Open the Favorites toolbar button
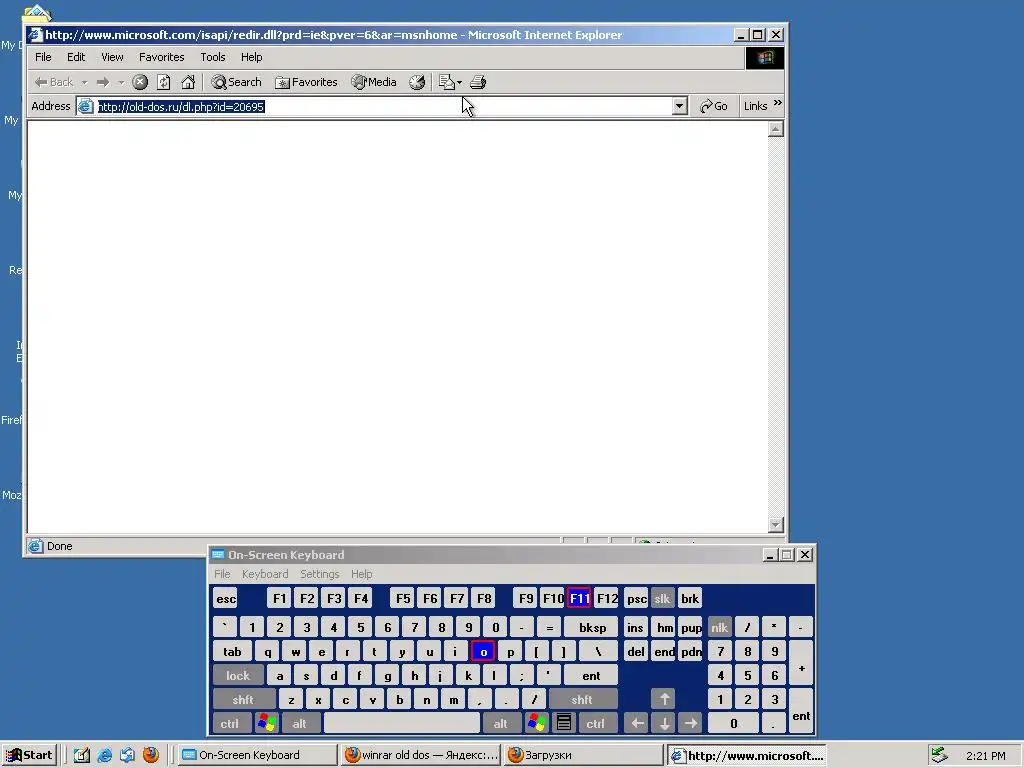The width and height of the screenshot is (1024, 768). point(306,82)
